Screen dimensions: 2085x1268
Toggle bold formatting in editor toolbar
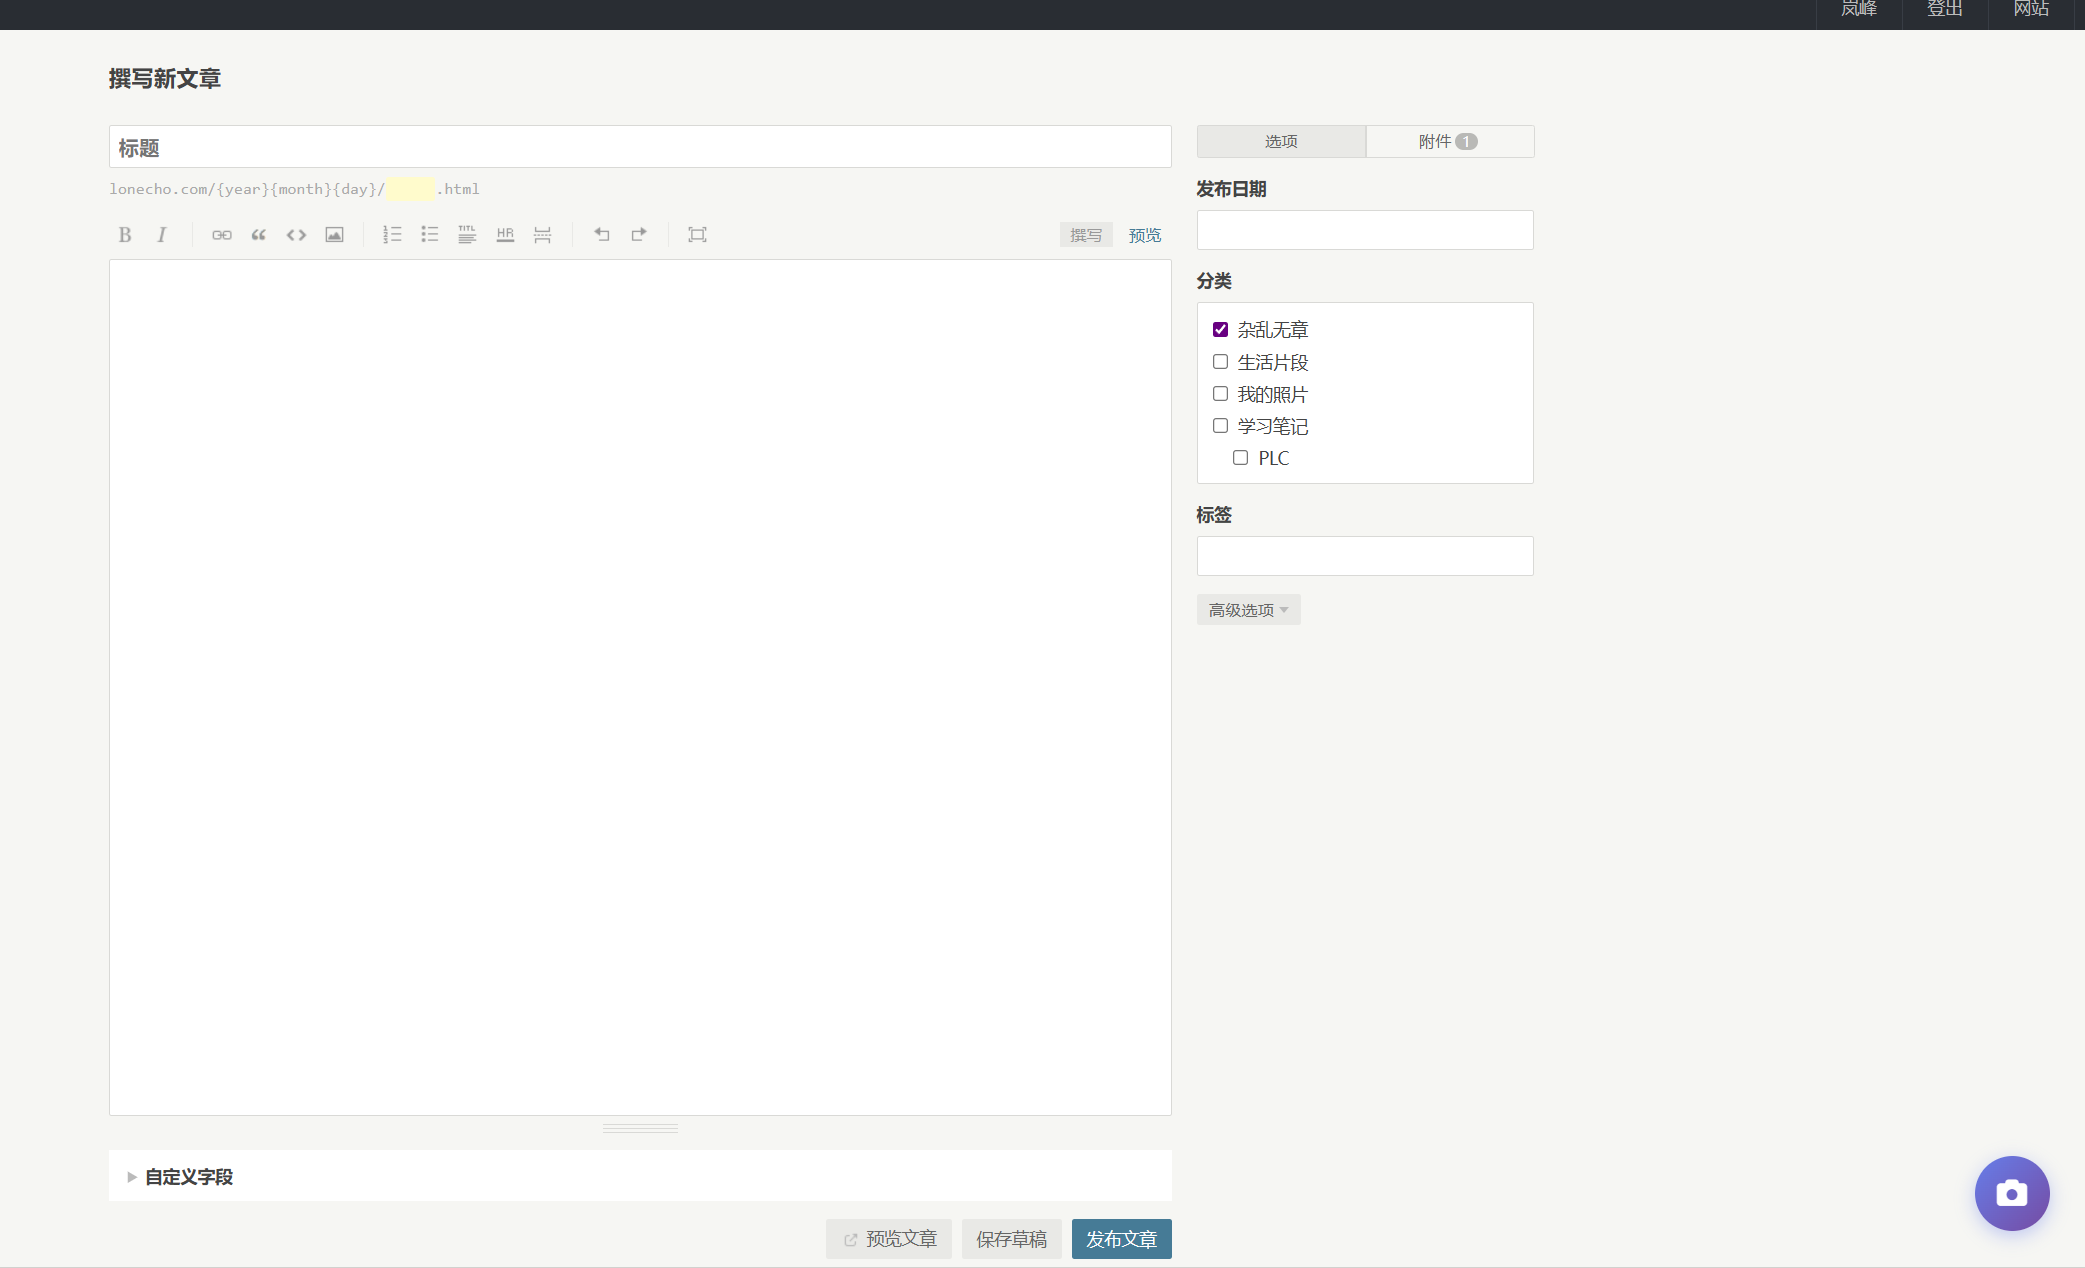pyautogui.click(x=125, y=235)
